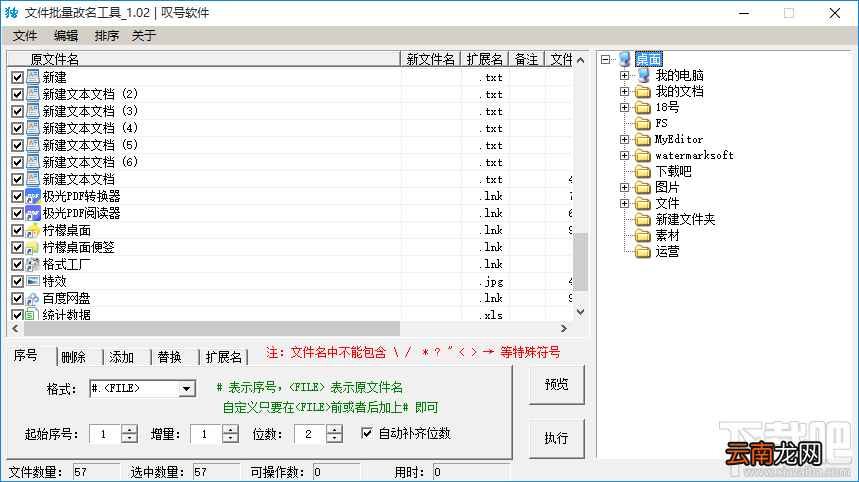859x482 pixels.
Task: Click the 执行 button
Action: pyautogui.click(x=557, y=438)
